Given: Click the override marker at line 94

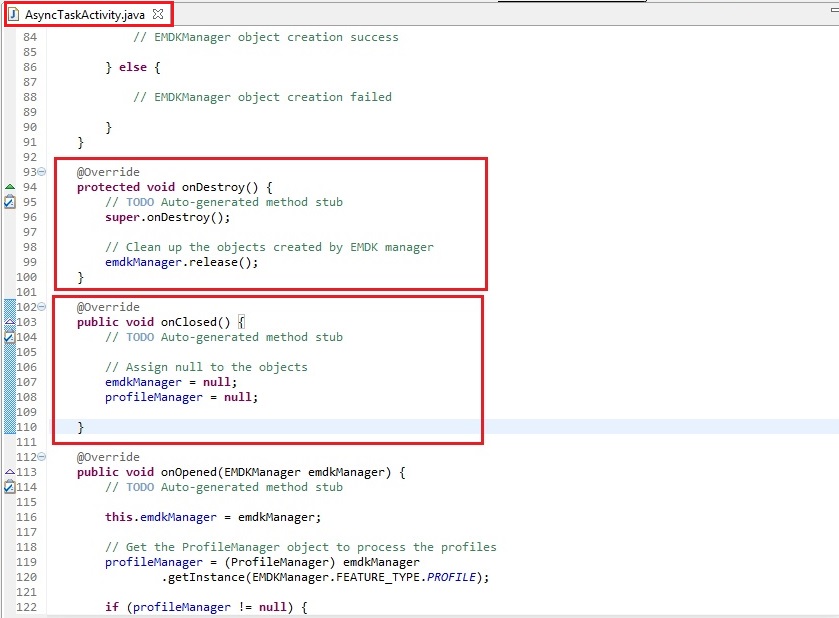Looking at the screenshot, I should coord(9,187).
